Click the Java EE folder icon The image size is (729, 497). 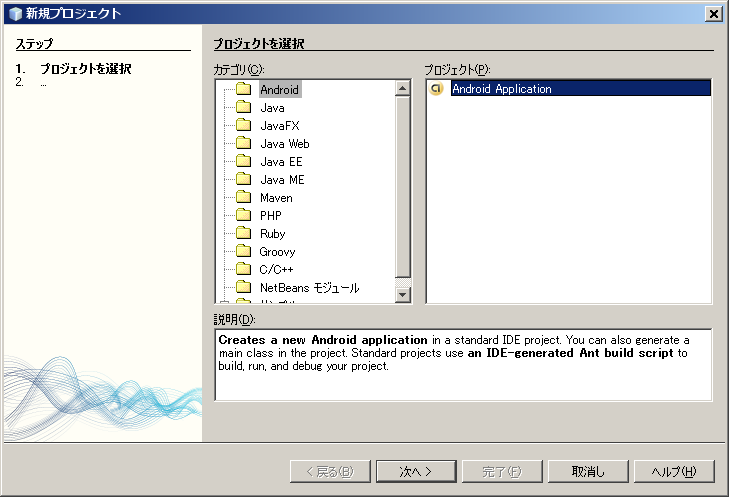point(243,161)
